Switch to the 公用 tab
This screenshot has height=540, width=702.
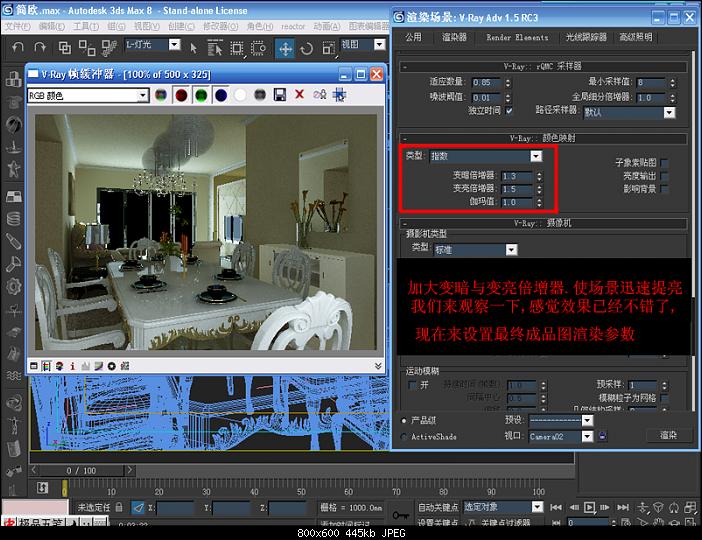click(413, 37)
